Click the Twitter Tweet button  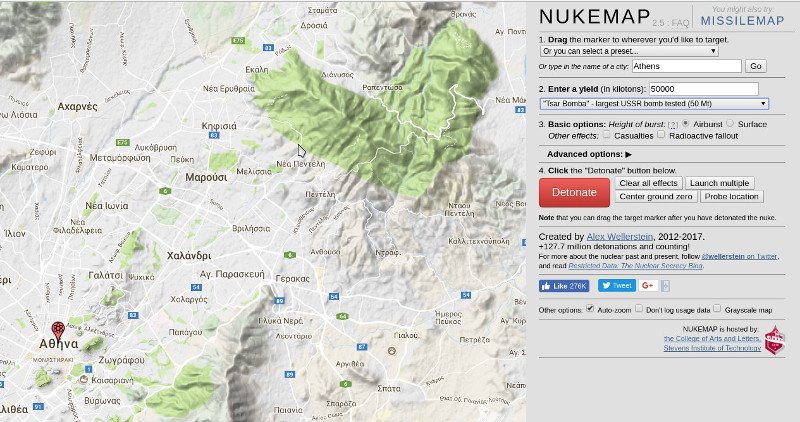tap(617, 285)
